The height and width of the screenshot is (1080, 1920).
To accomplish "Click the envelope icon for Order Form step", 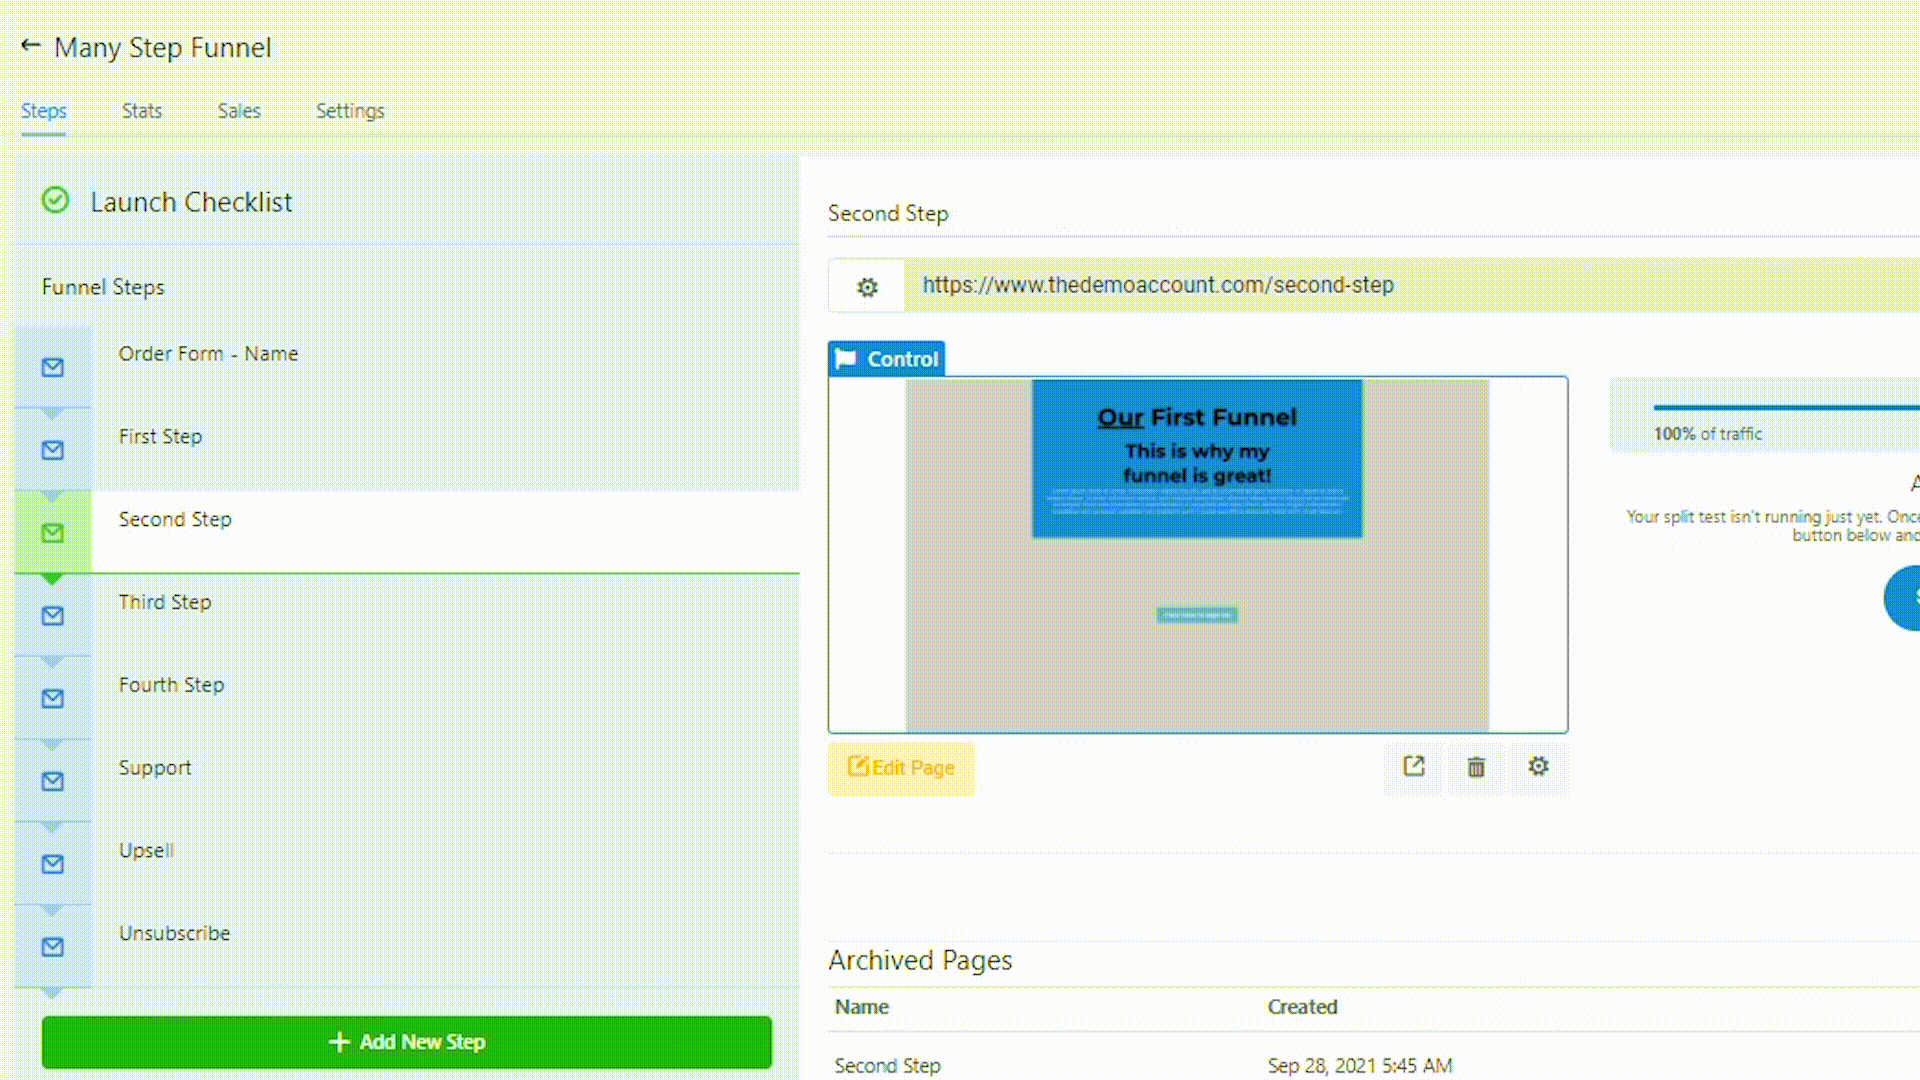I will (53, 368).
